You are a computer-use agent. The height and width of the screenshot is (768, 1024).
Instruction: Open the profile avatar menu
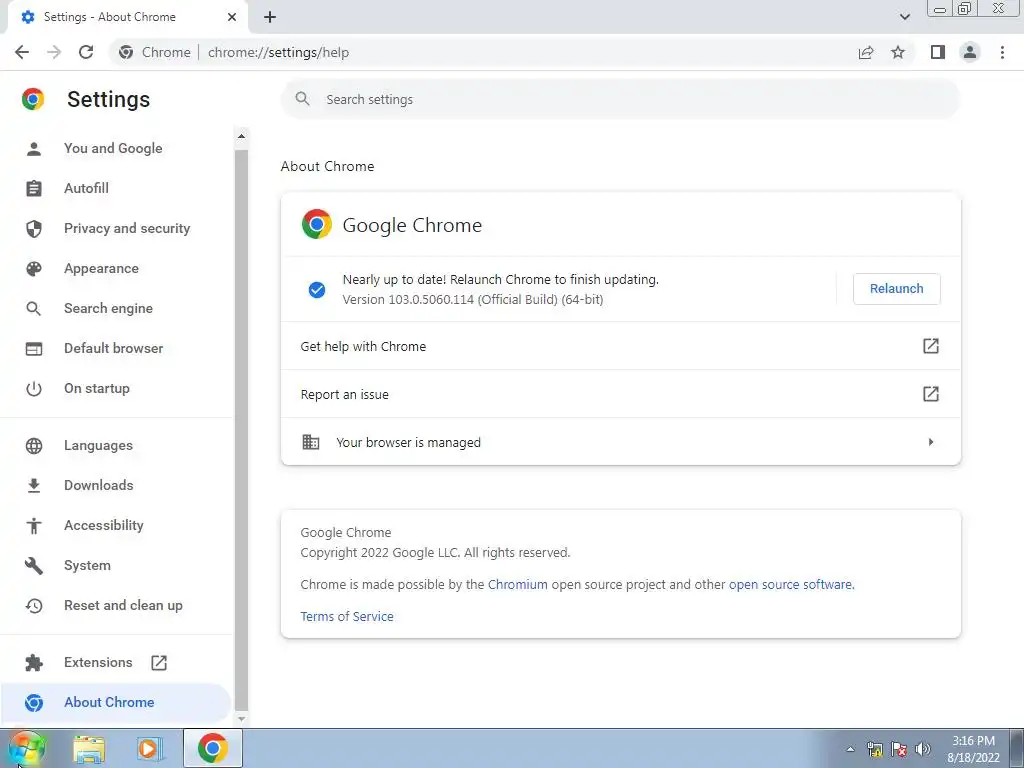[x=970, y=52]
